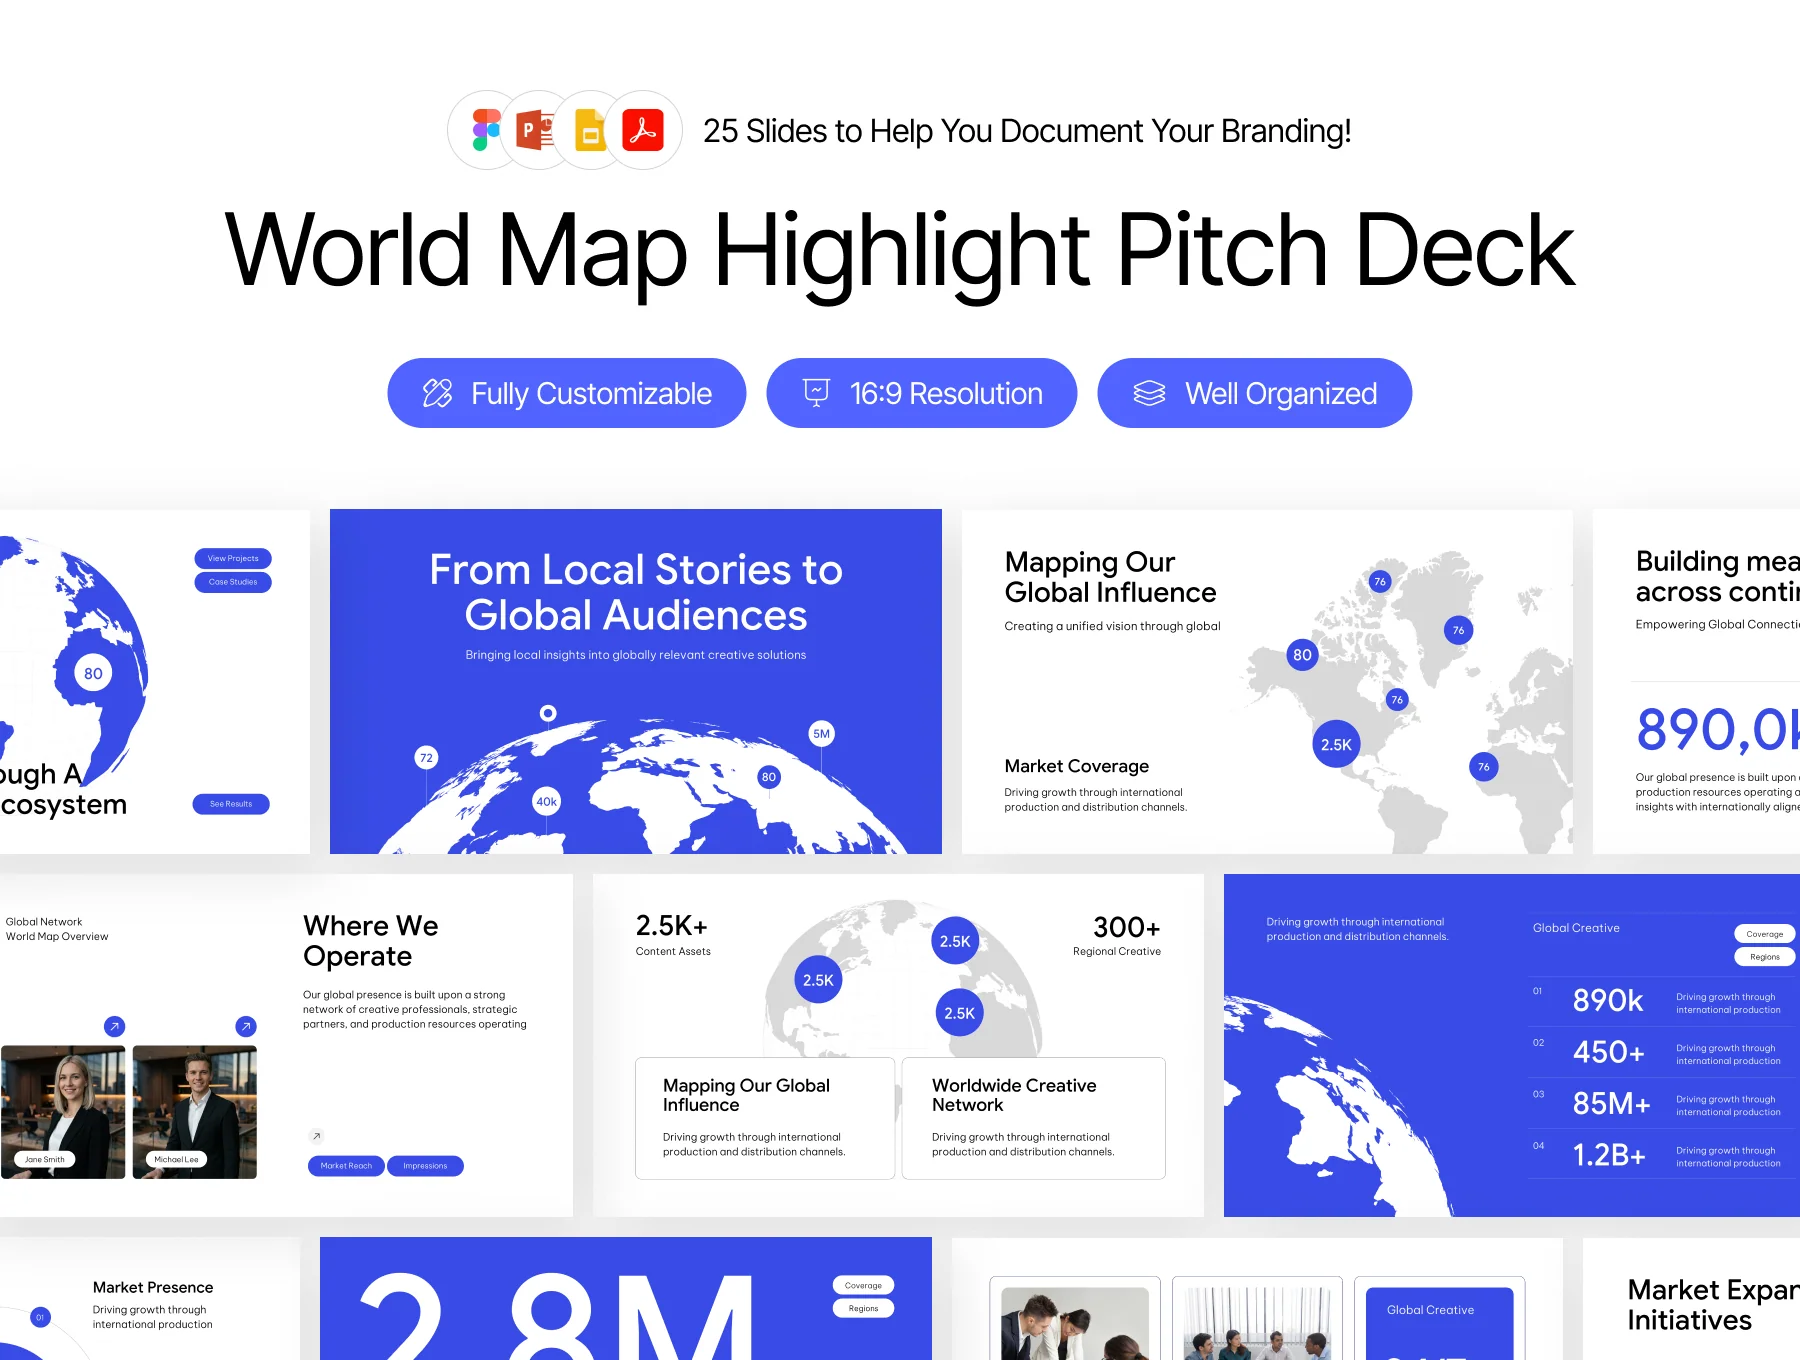Screen dimensions: 1800x1360
Task: Click the arrow icon above Michael Lee's photo
Action: tap(246, 1026)
